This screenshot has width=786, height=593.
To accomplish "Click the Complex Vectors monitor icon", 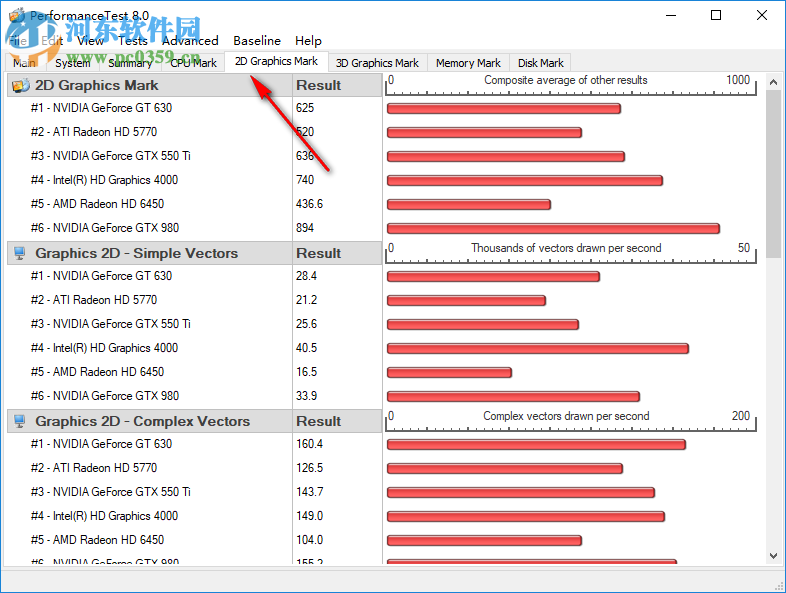I will click(x=20, y=421).
